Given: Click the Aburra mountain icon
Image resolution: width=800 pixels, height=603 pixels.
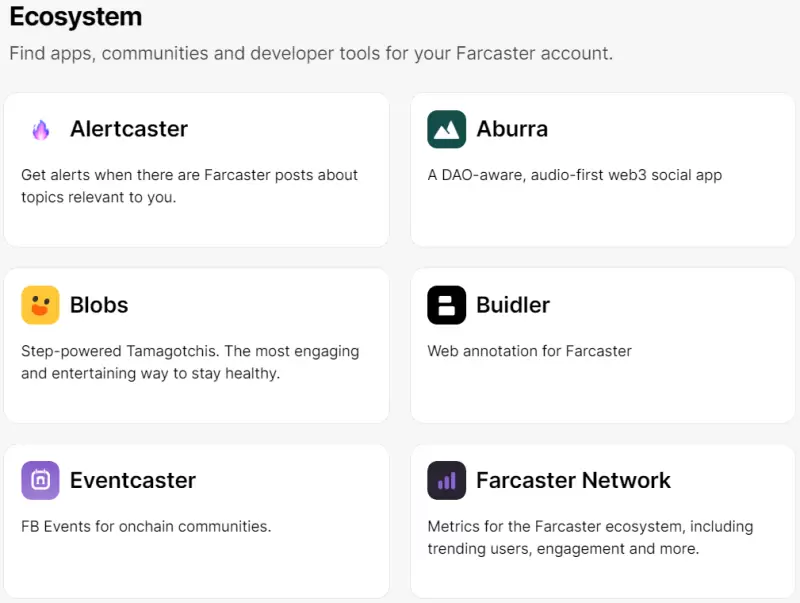Looking at the screenshot, I should [446, 129].
